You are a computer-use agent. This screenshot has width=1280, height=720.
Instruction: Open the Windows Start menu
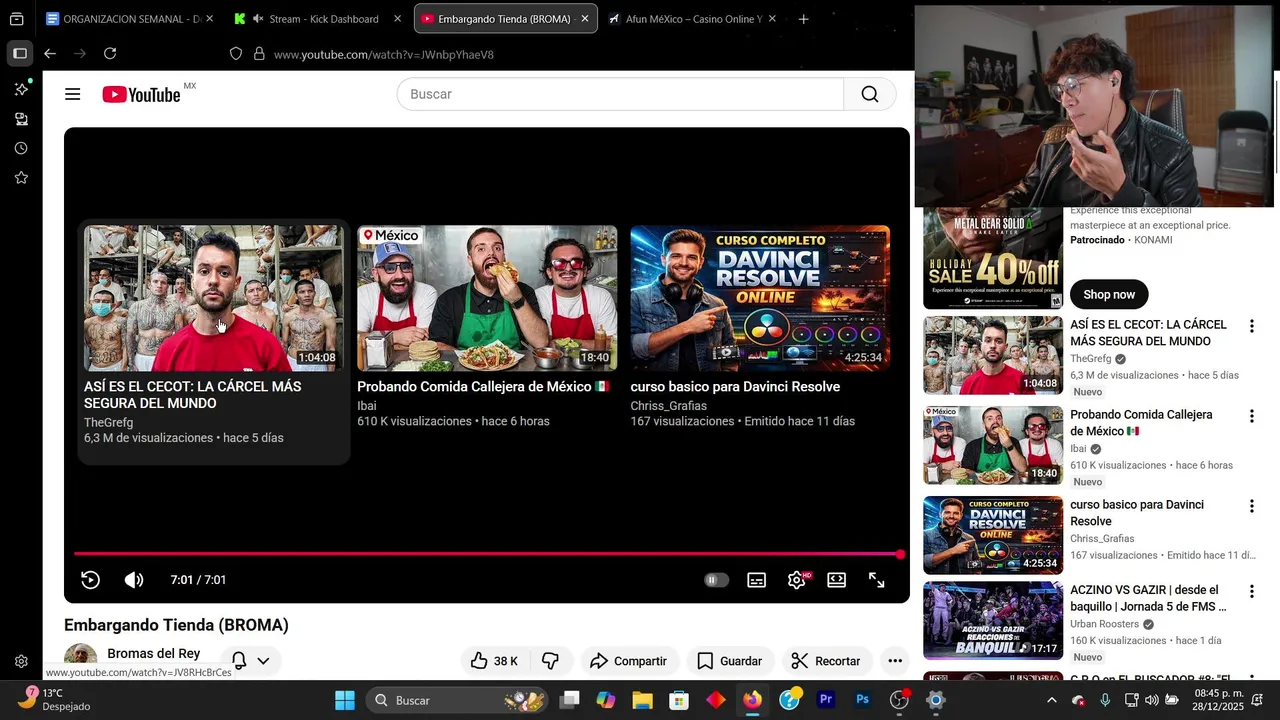click(345, 700)
